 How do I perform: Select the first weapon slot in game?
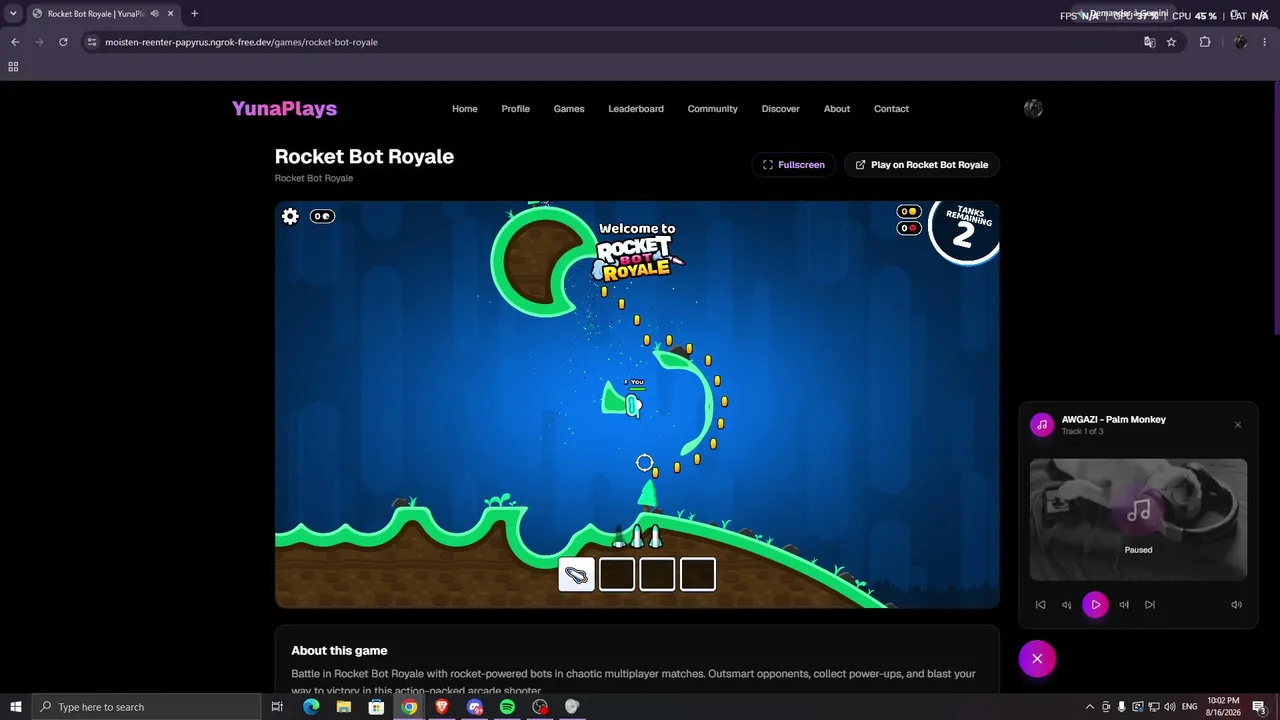(x=577, y=575)
